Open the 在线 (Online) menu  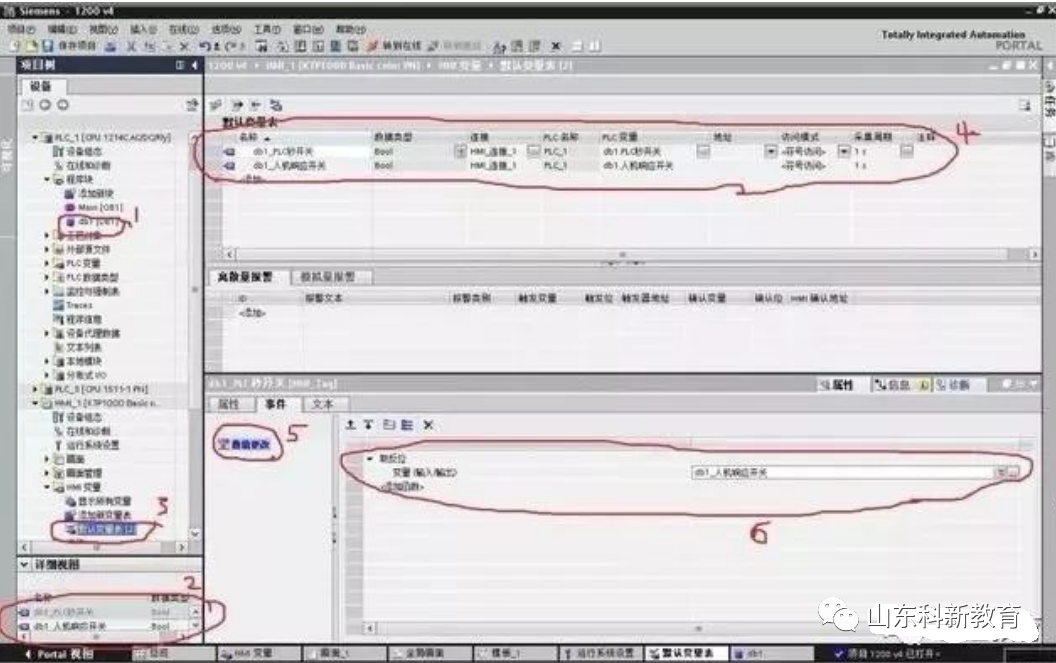pos(184,29)
